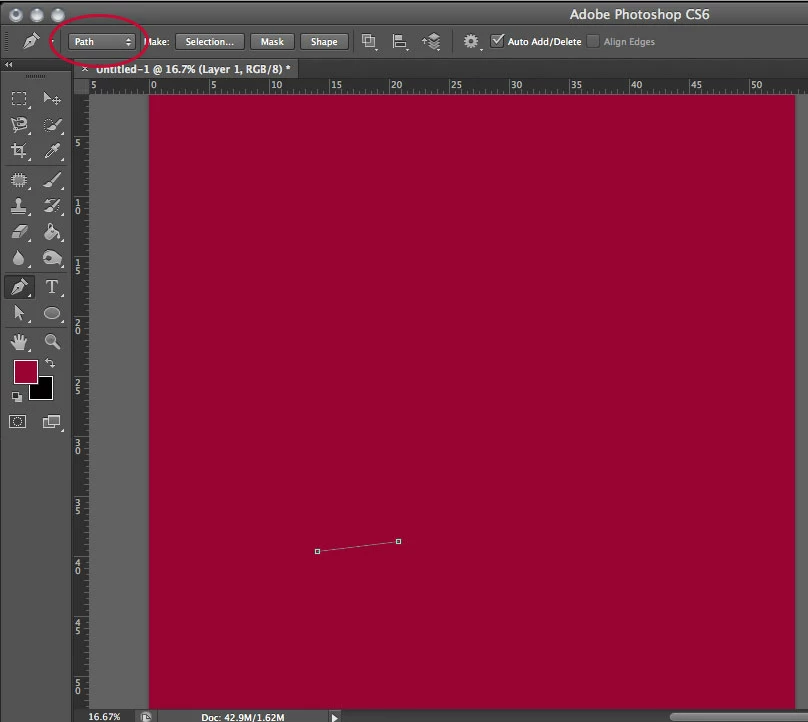808x722 pixels.
Task: Select the Type tool
Action: [52, 287]
